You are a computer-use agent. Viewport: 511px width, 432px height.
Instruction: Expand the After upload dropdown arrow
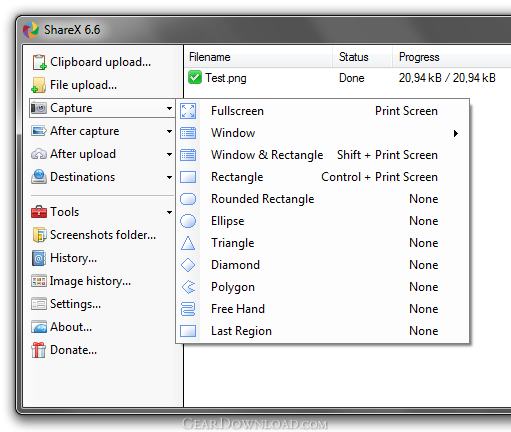pos(169,154)
